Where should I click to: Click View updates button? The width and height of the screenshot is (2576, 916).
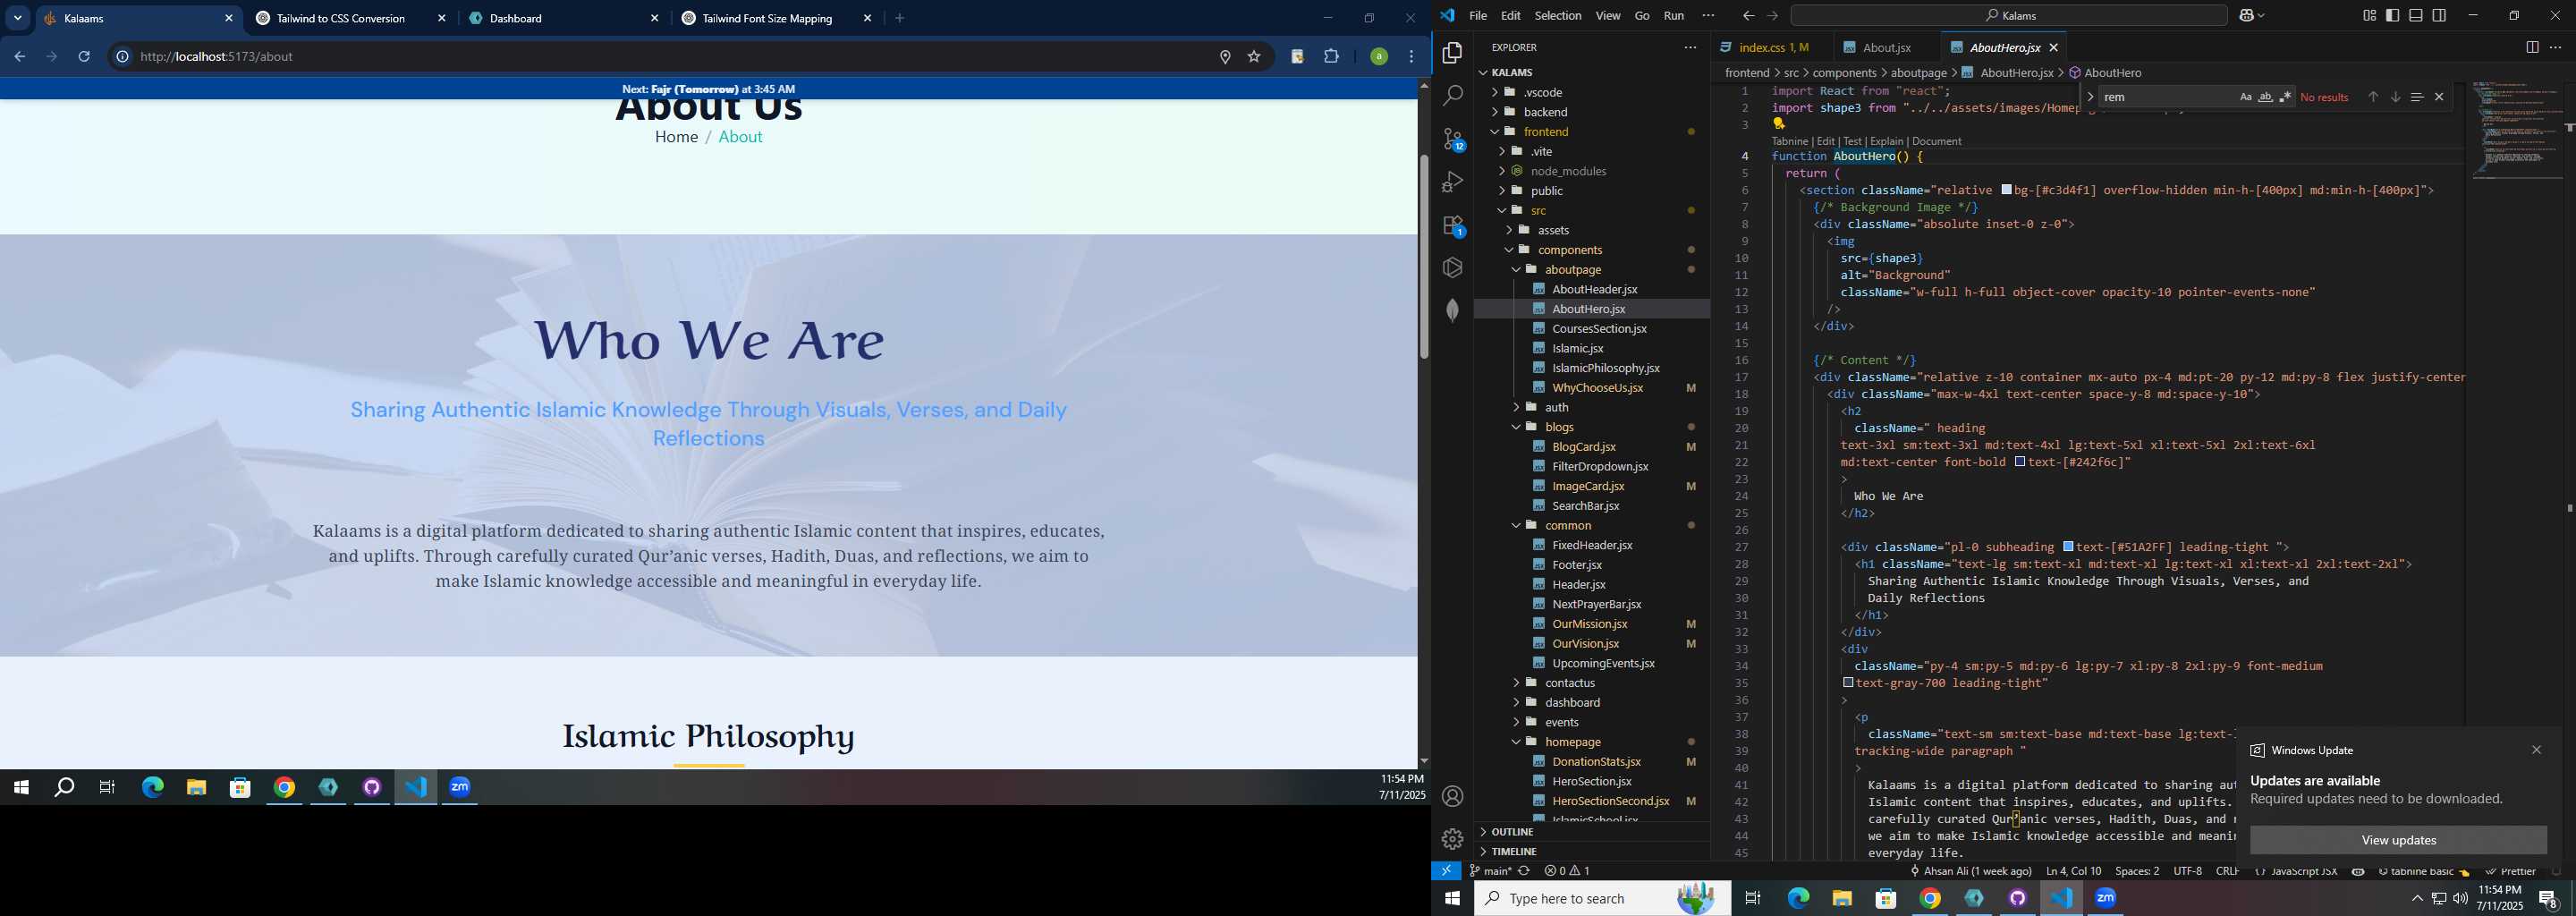click(2397, 840)
